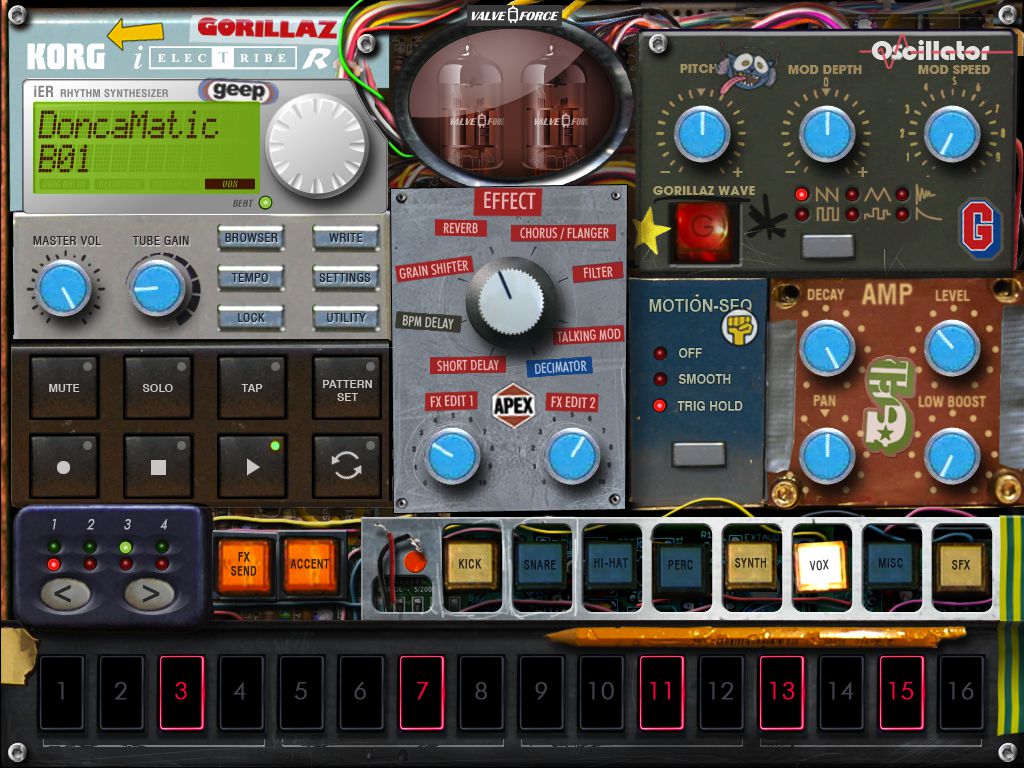The width and height of the screenshot is (1024, 768).
Task: Select the next part with the right arrow
Action: (149, 594)
